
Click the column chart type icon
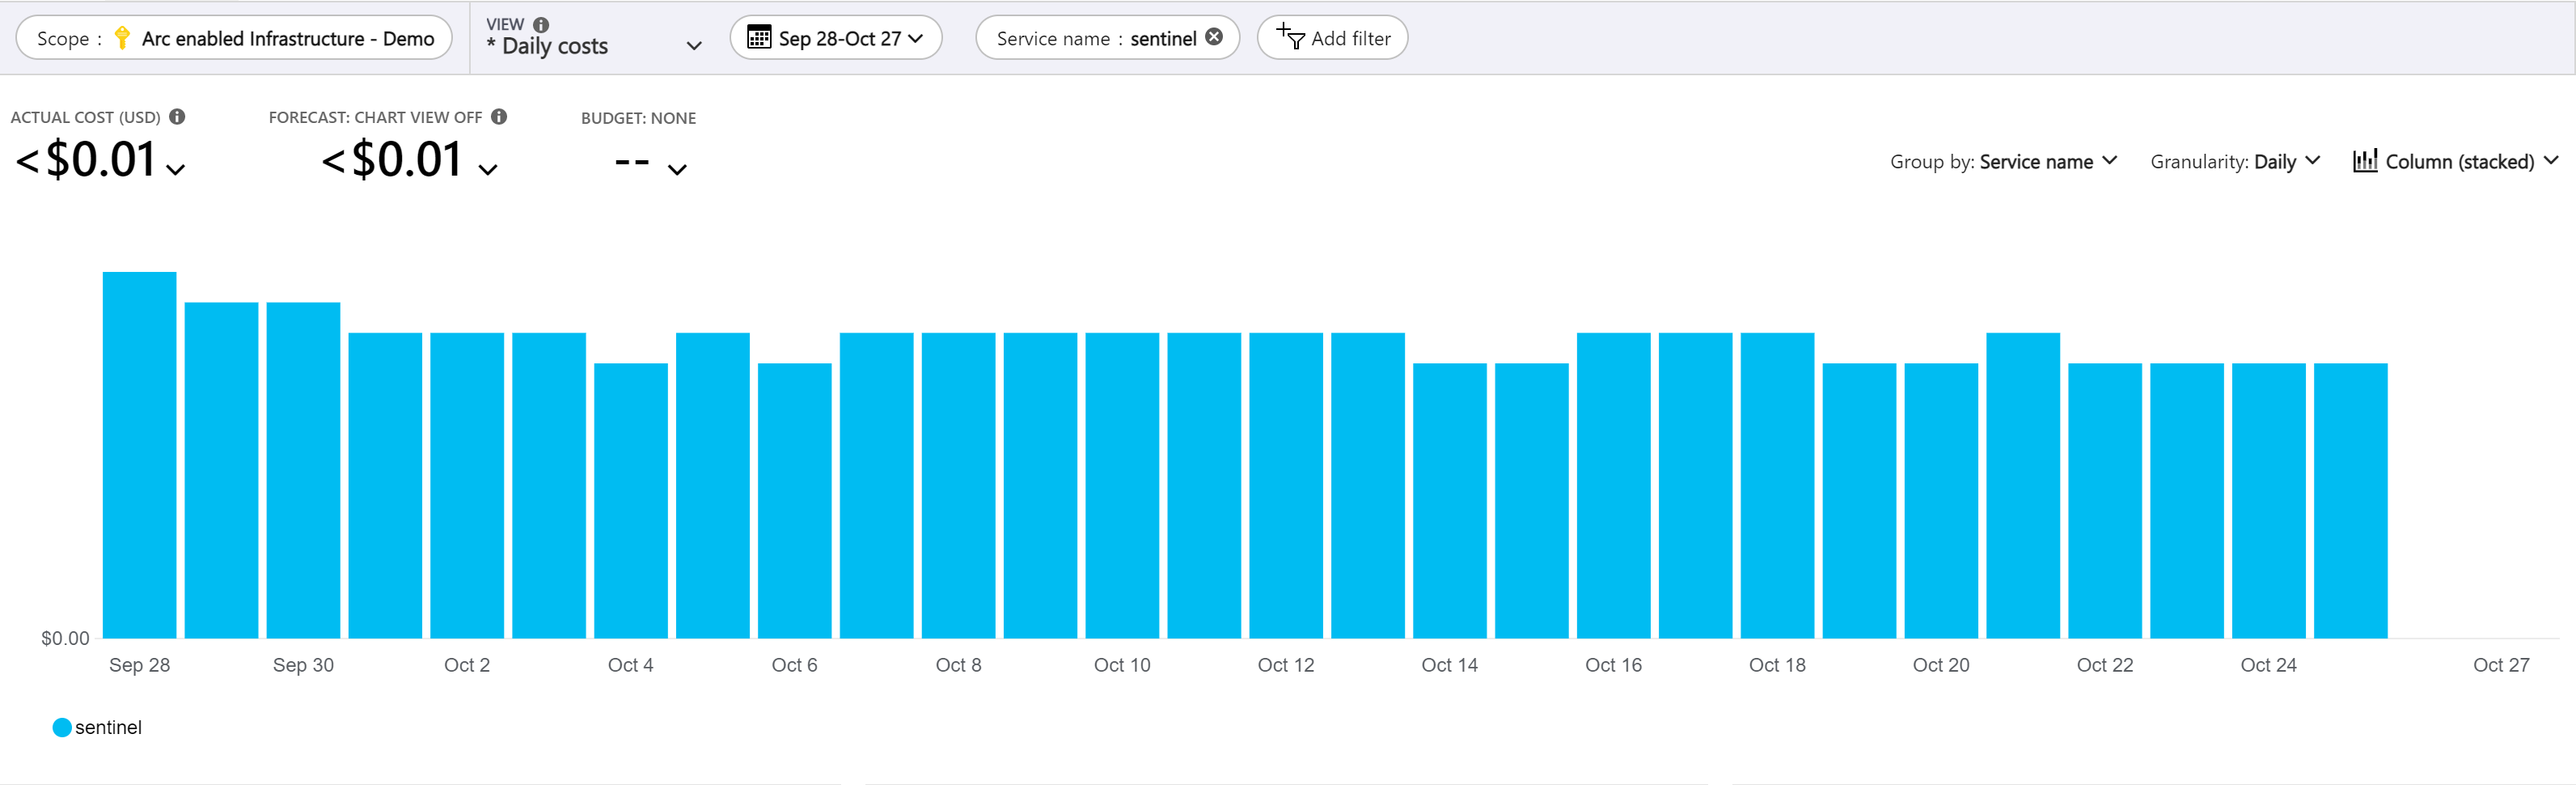[x=2365, y=161]
